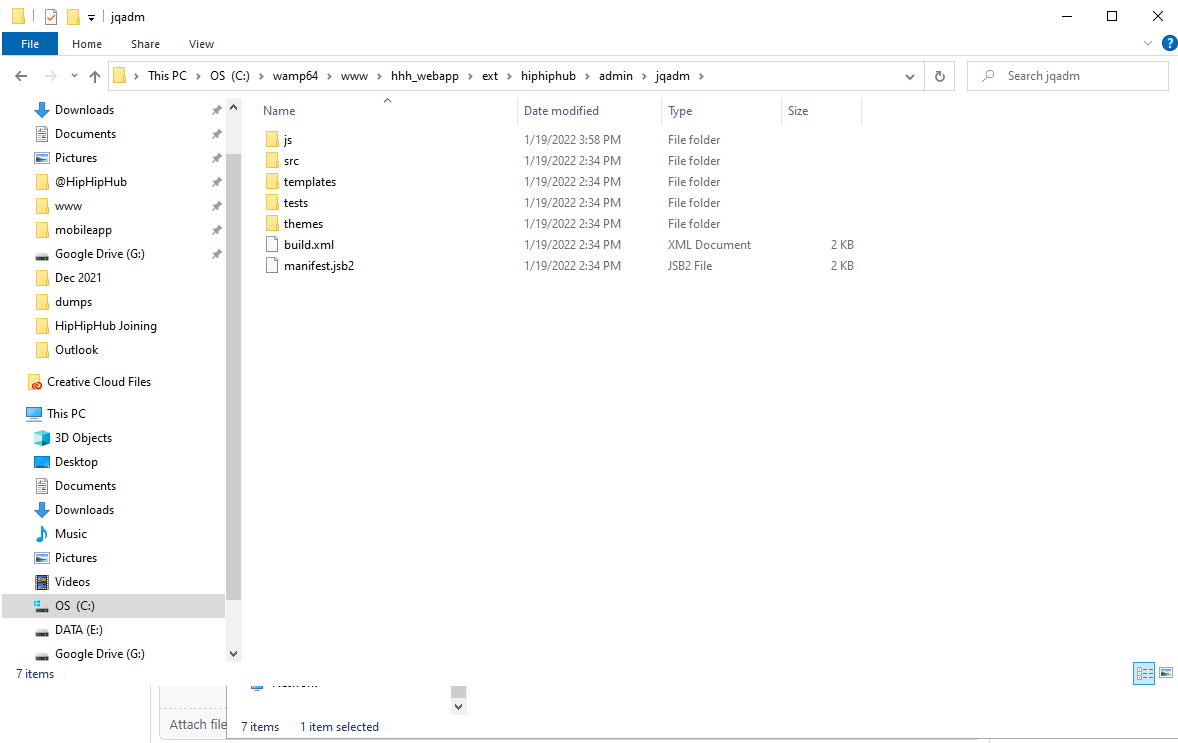Expand the Customize Quick Access Toolbar dropdown
The width and height of the screenshot is (1178, 743).
[91, 16]
